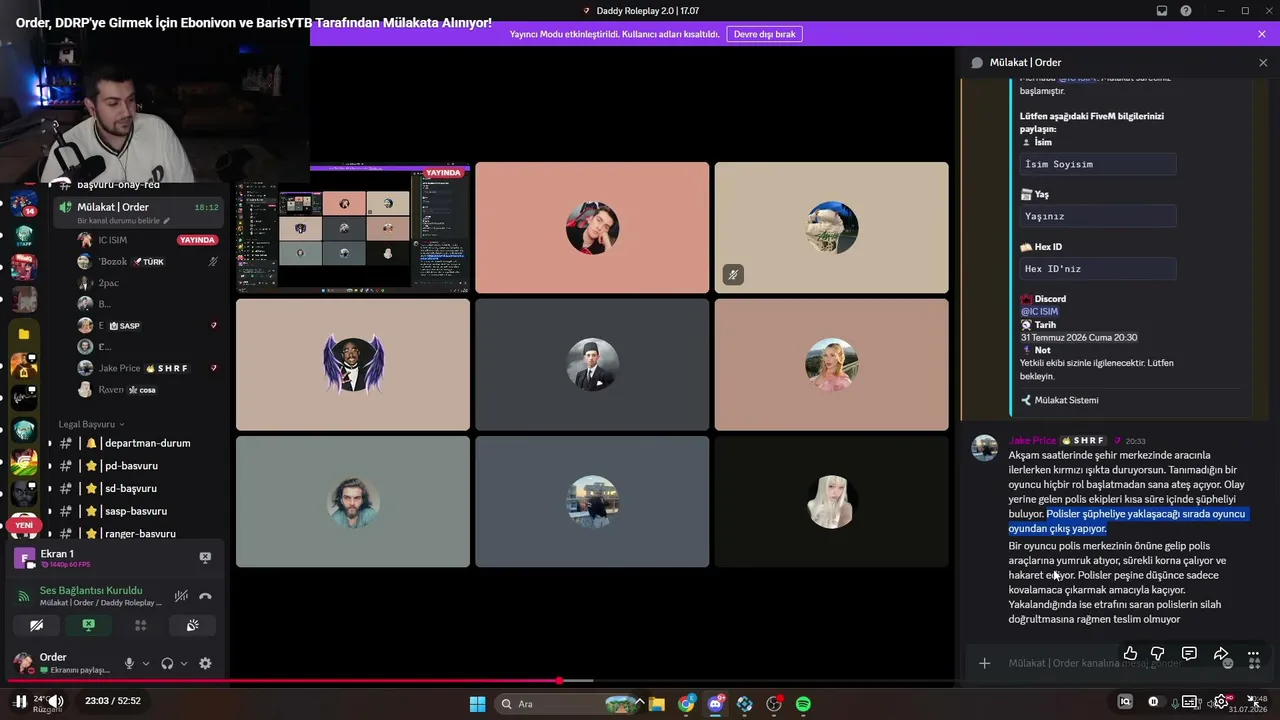Edit the channel status pencil icon
The image size is (1280, 720).
167,221
